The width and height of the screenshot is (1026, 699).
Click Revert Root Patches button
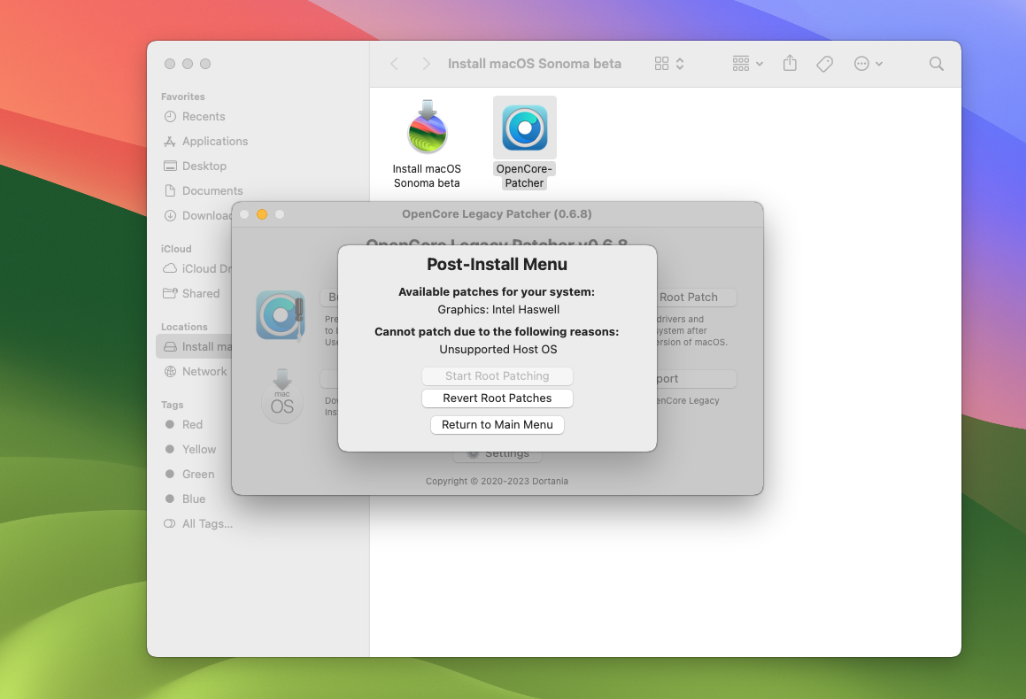click(x=497, y=399)
